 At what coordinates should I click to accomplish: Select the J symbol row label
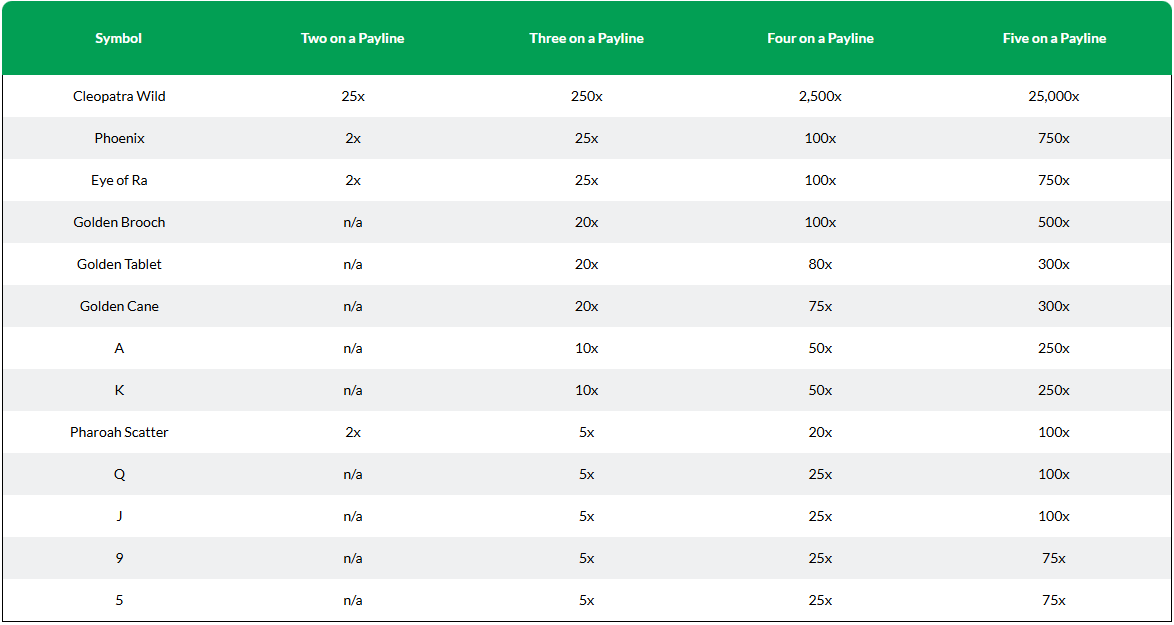click(x=119, y=516)
